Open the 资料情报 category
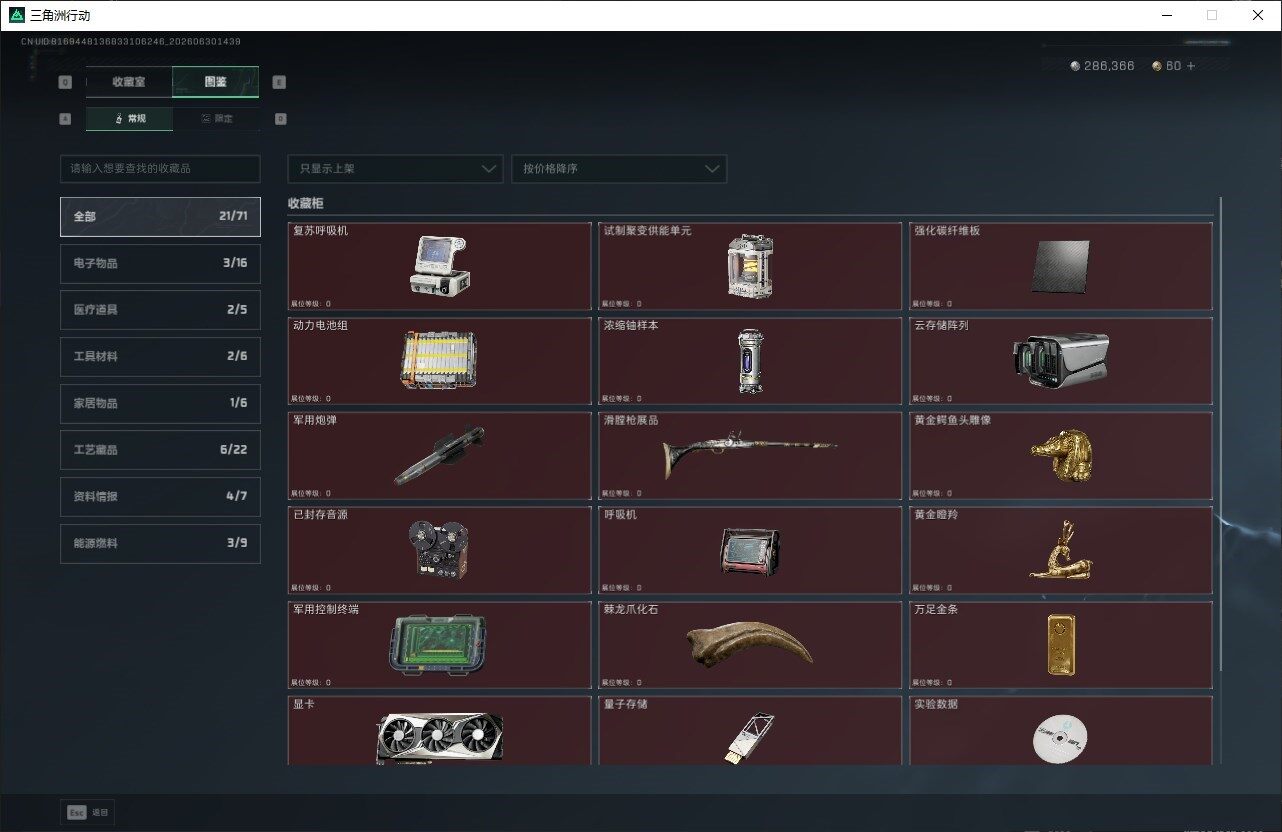The width and height of the screenshot is (1282, 832). 160,496
